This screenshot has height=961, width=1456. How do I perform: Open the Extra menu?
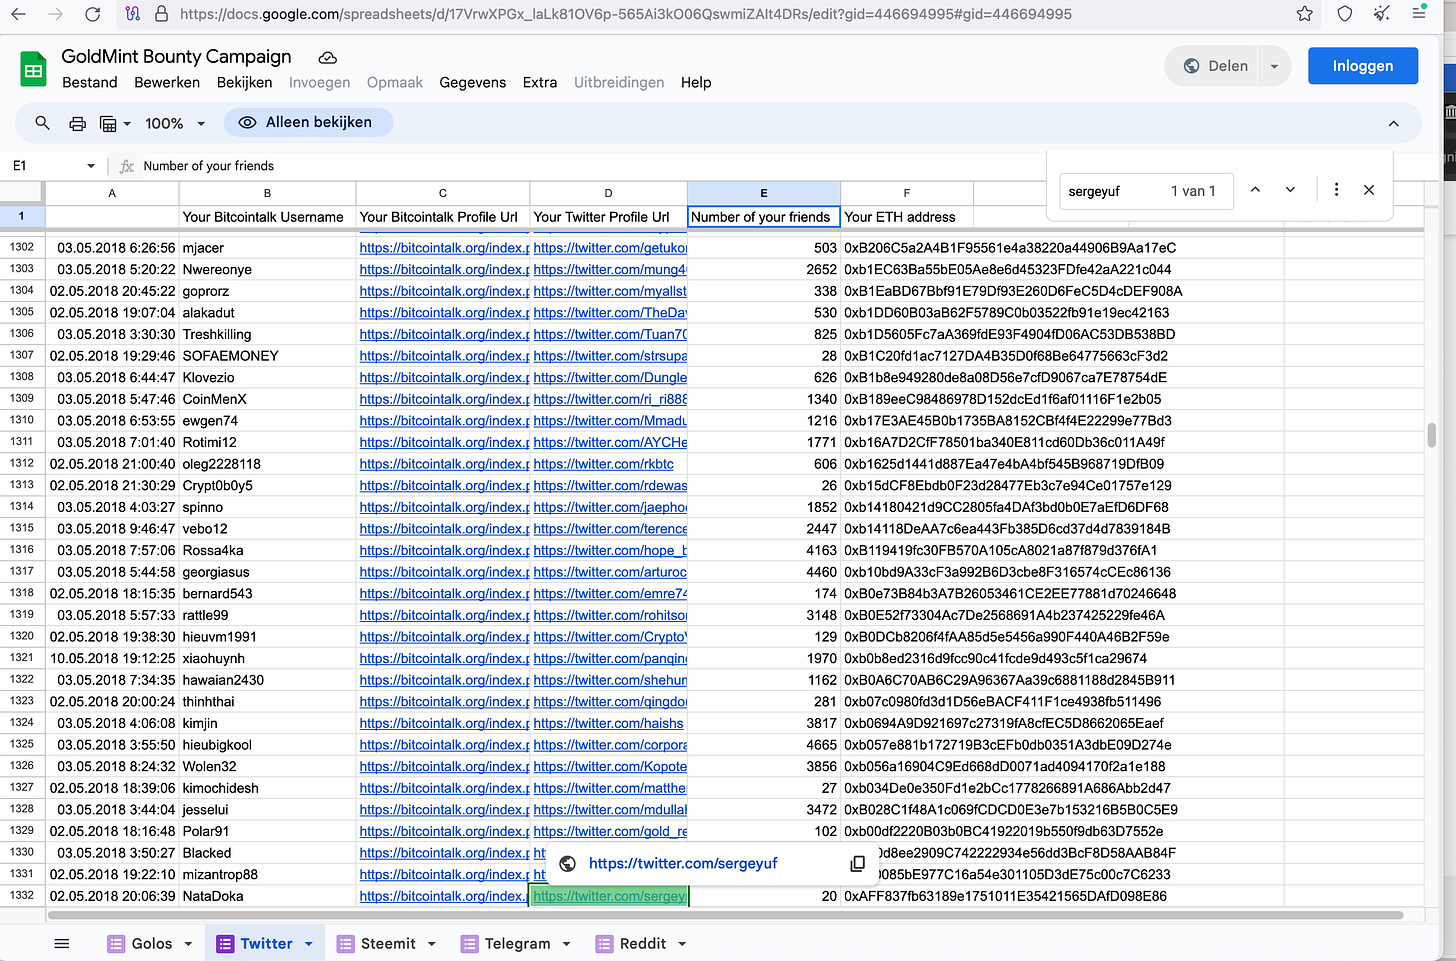click(540, 83)
